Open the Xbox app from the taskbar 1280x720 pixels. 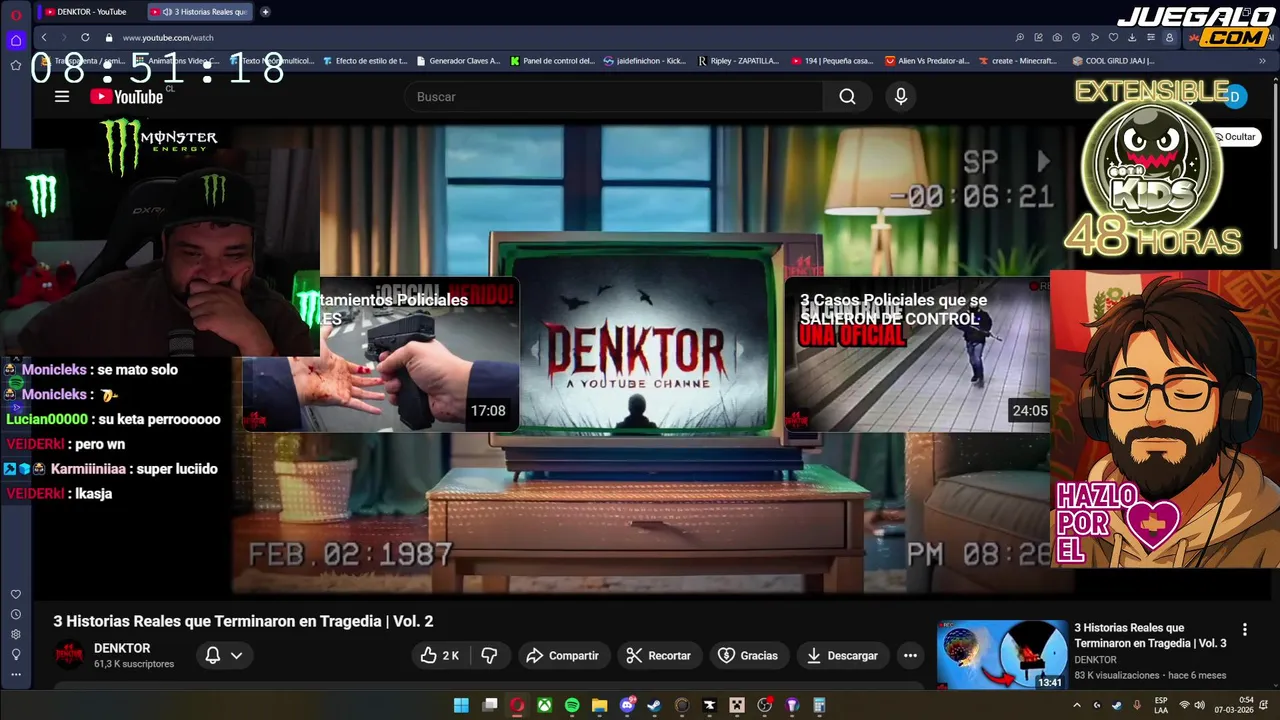point(544,705)
